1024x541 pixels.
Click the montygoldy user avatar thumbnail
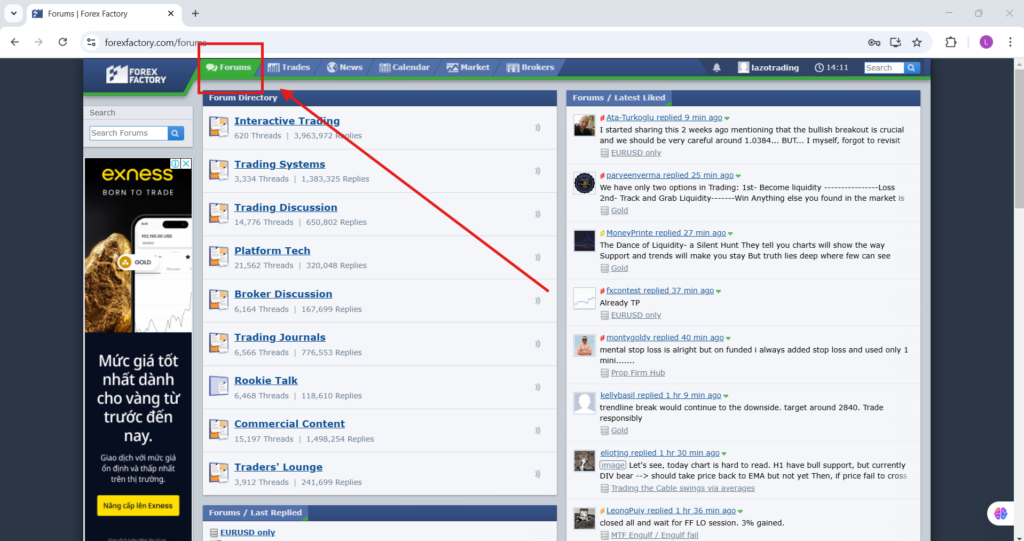point(584,345)
